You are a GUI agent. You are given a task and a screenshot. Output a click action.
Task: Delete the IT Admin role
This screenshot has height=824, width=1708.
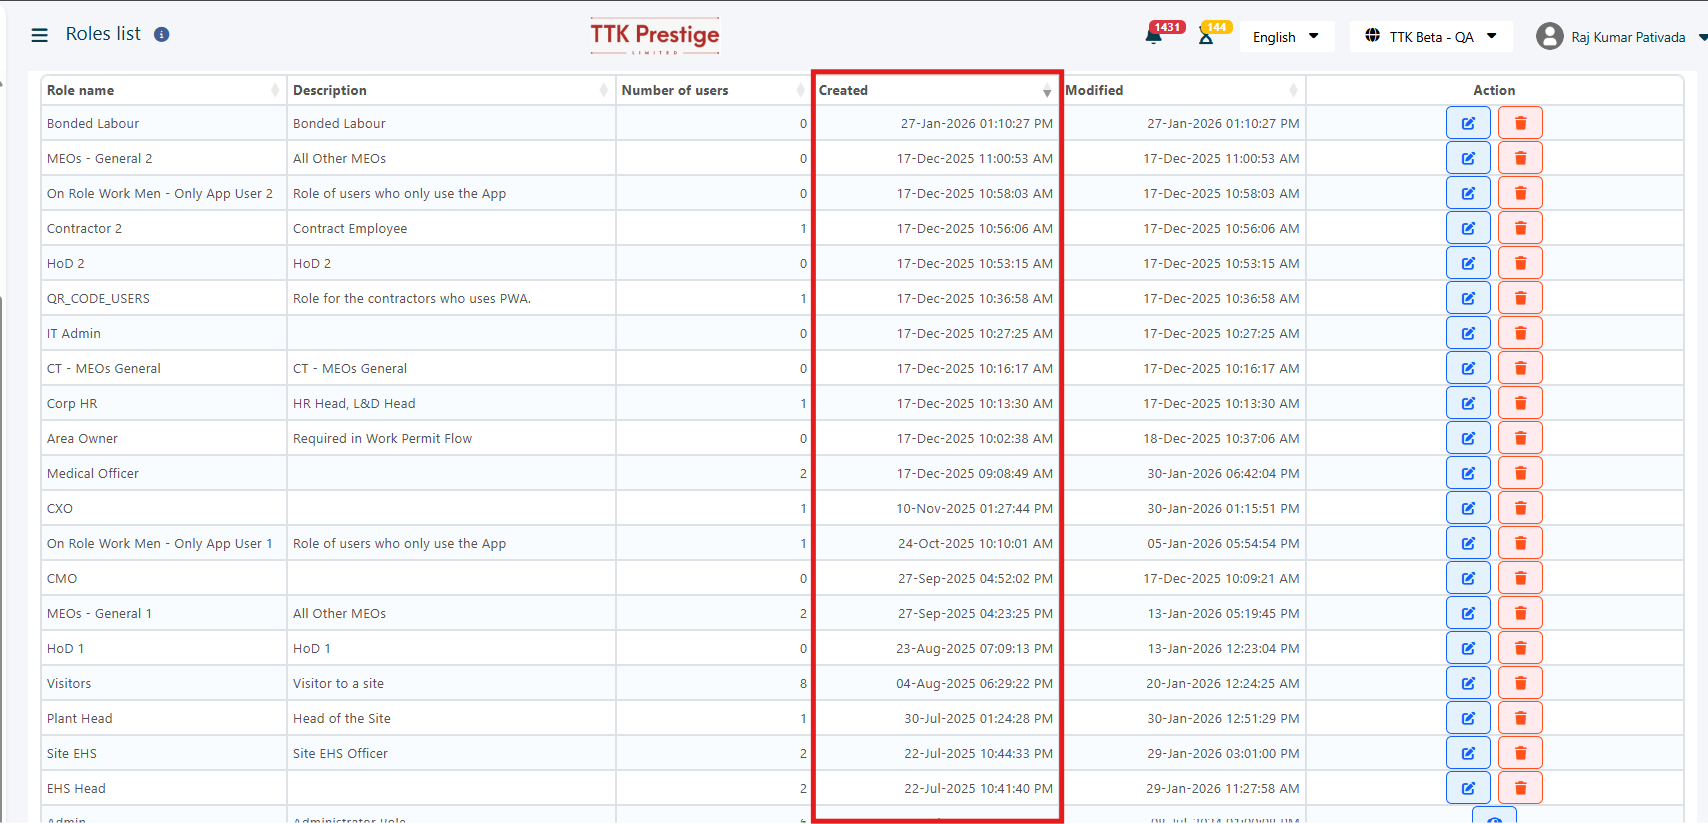pos(1520,333)
